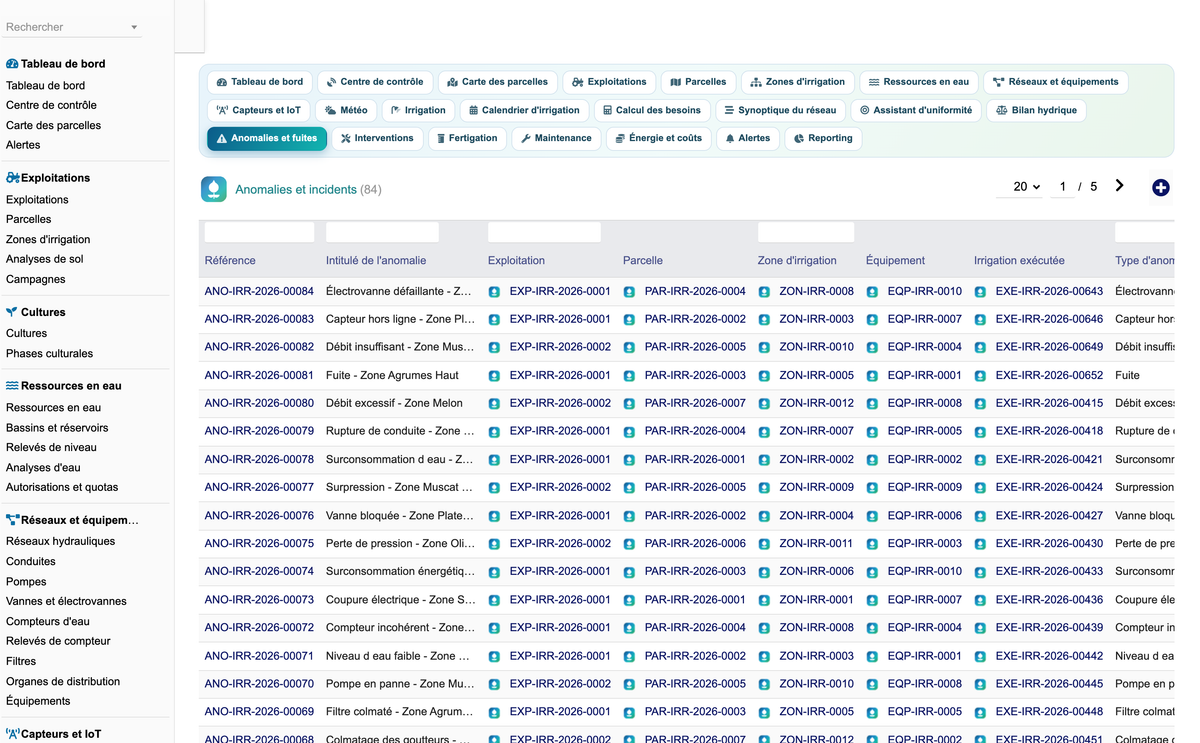Viewport: 1200px width, 743px height.
Task: Click the icon next to EXP-IRR-2026-0001 in row ANO-IRR-2026-00084
Action: tap(494, 292)
